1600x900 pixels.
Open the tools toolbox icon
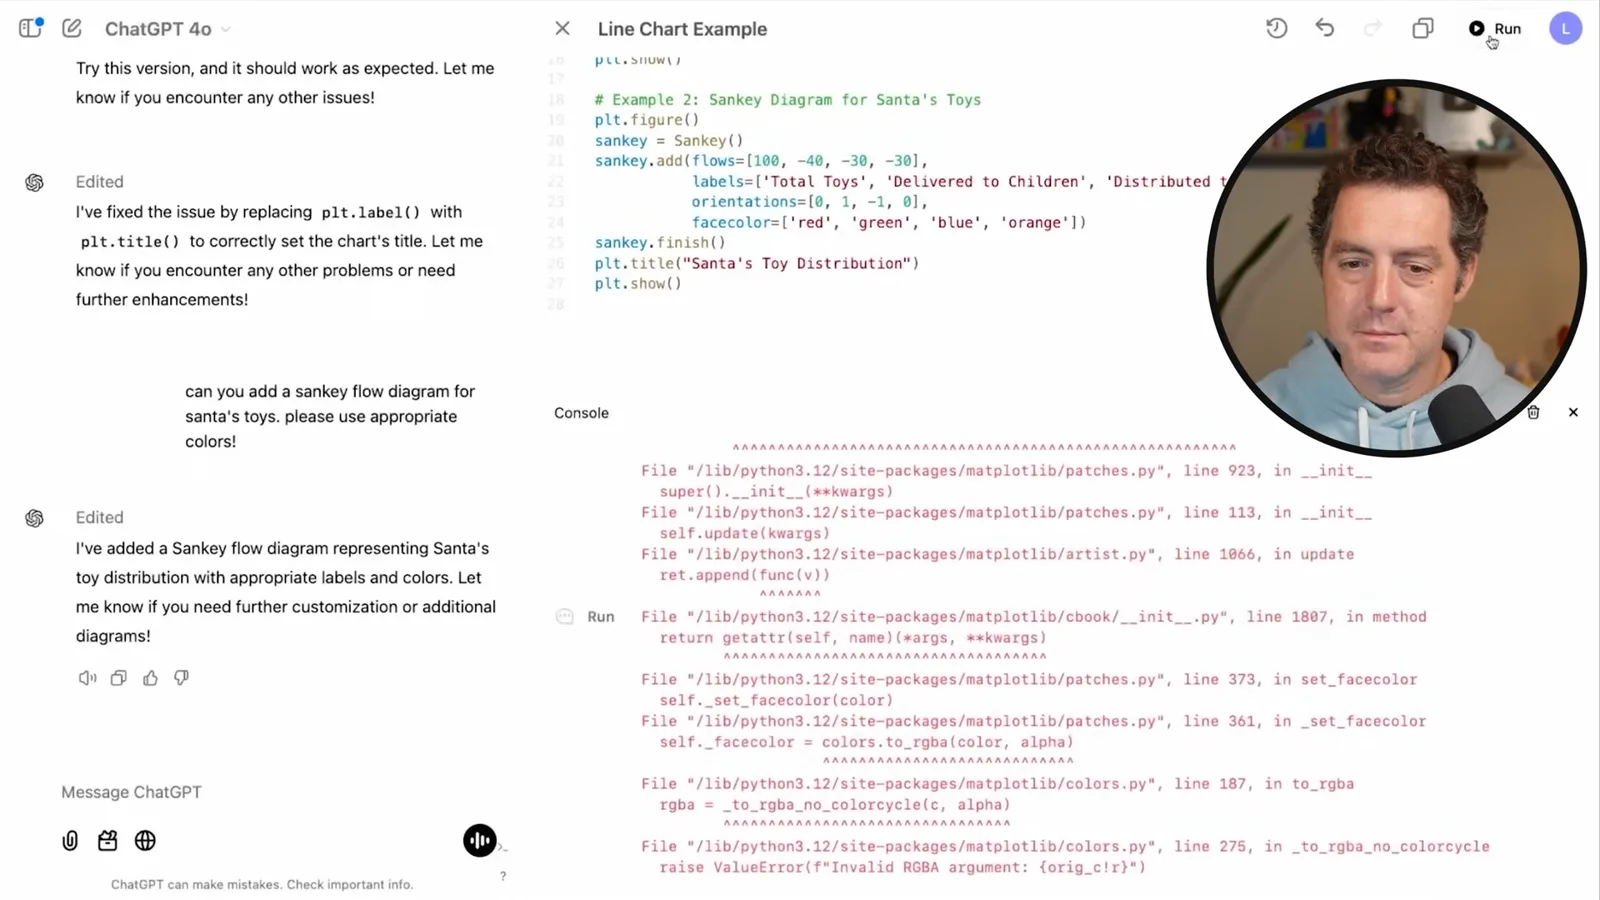107,841
